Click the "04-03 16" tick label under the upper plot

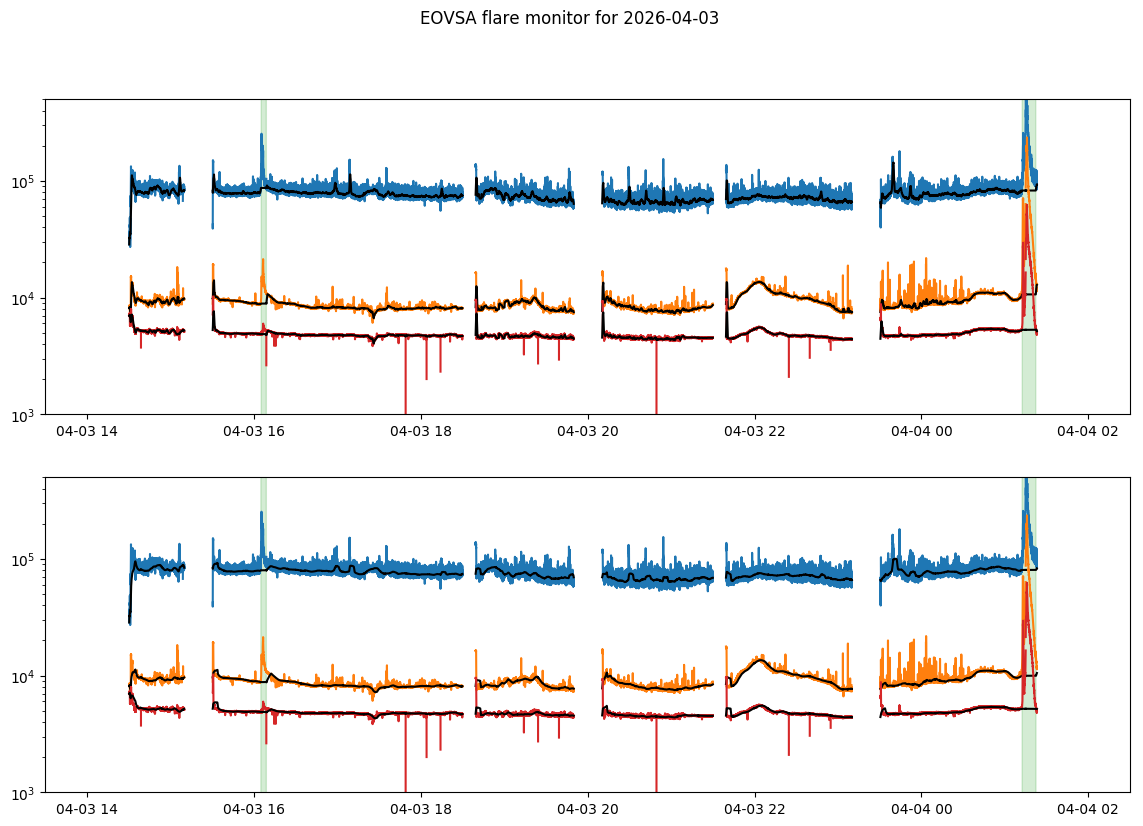point(254,431)
